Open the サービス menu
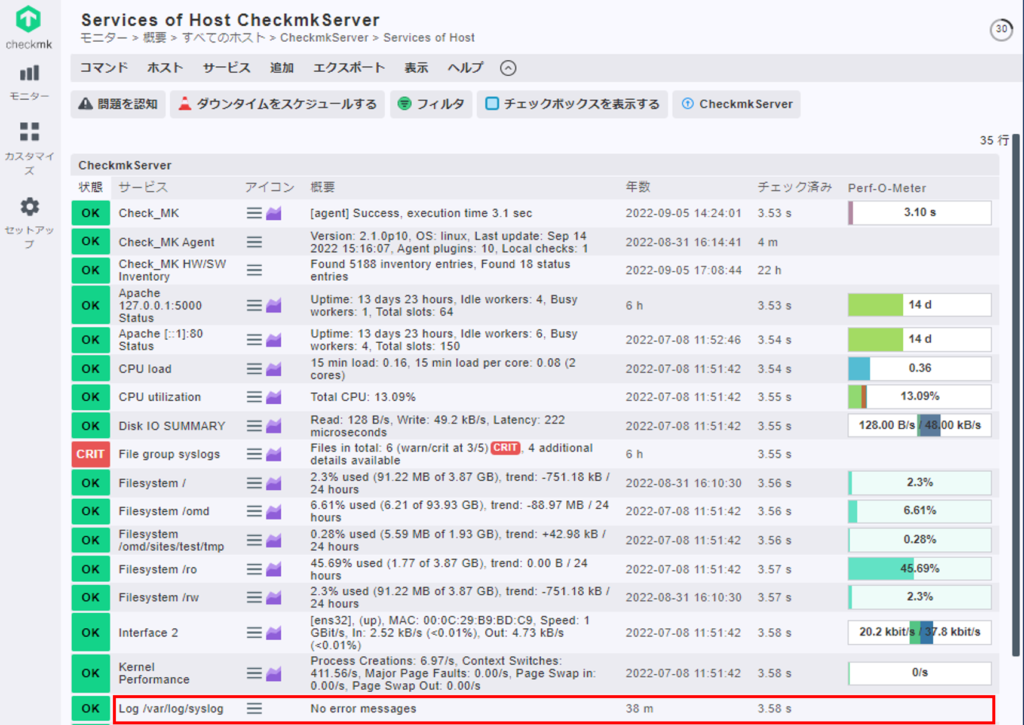This screenshot has height=725, width=1024. tap(227, 68)
